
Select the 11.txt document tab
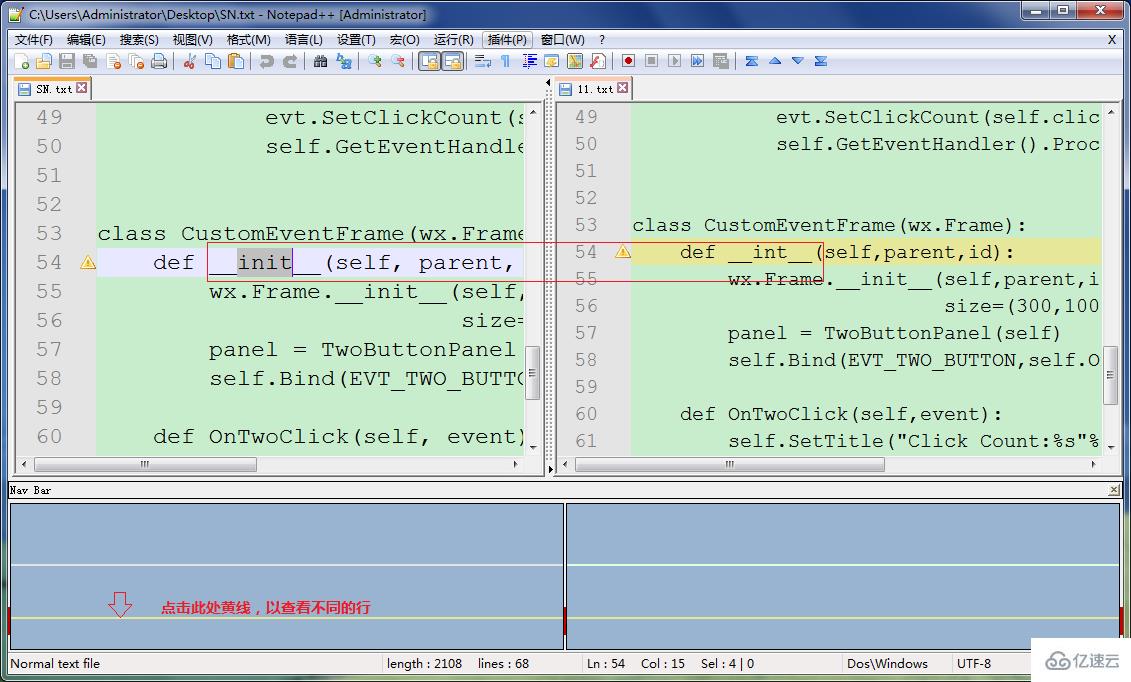click(594, 89)
